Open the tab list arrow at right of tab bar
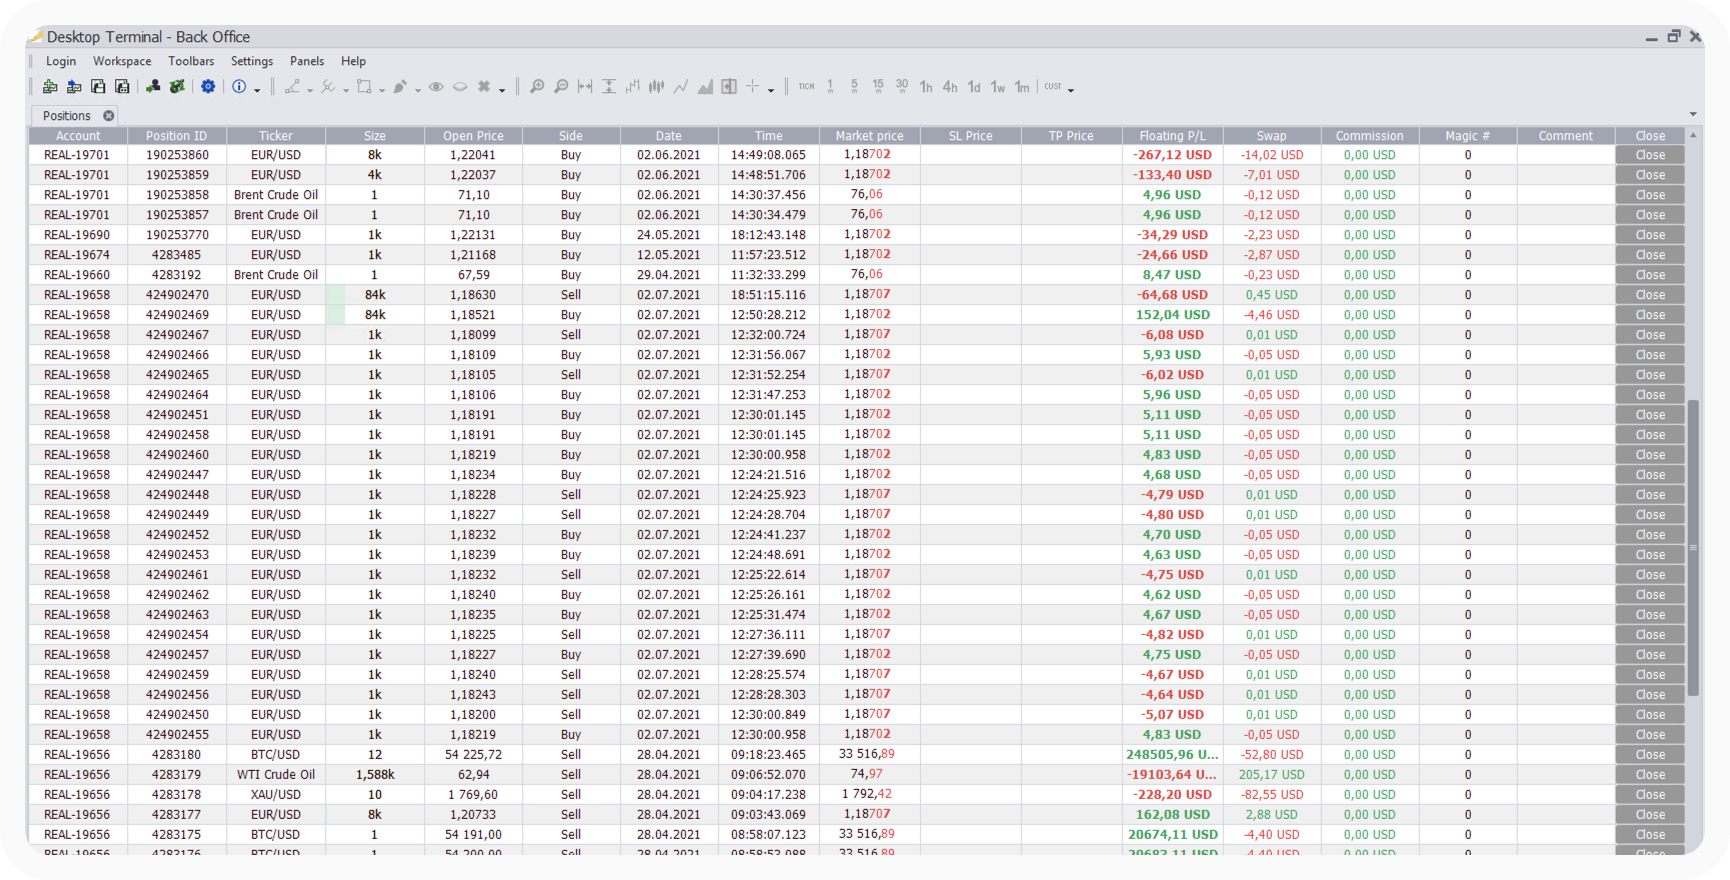Viewport: 1730px width, 880px height. [1693, 114]
